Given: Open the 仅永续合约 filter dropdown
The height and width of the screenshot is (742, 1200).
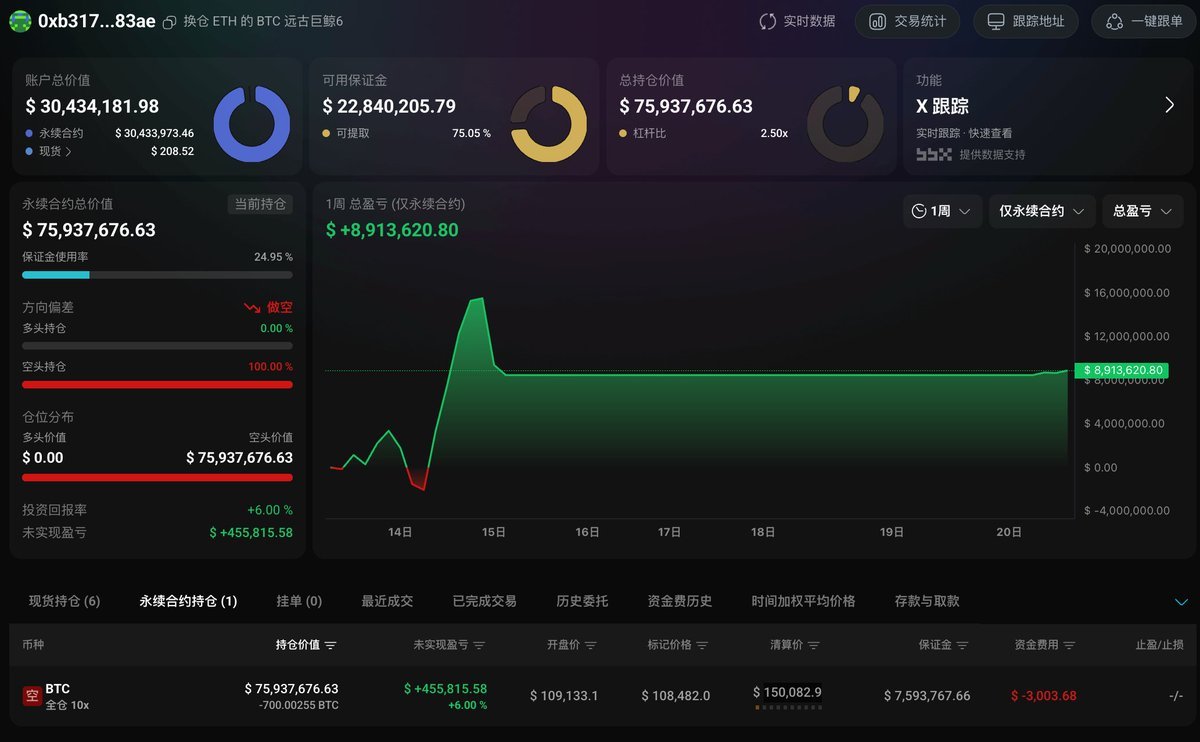Looking at the screenshot, I should pyautogui.click(x=1041, y=211).
